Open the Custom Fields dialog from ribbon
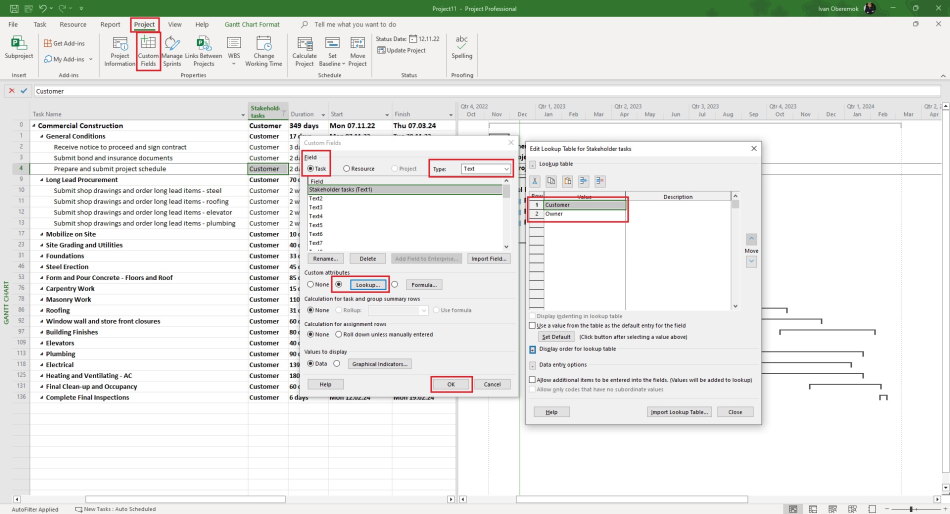Viewport: 950px width, 514px height. point(148,52)
